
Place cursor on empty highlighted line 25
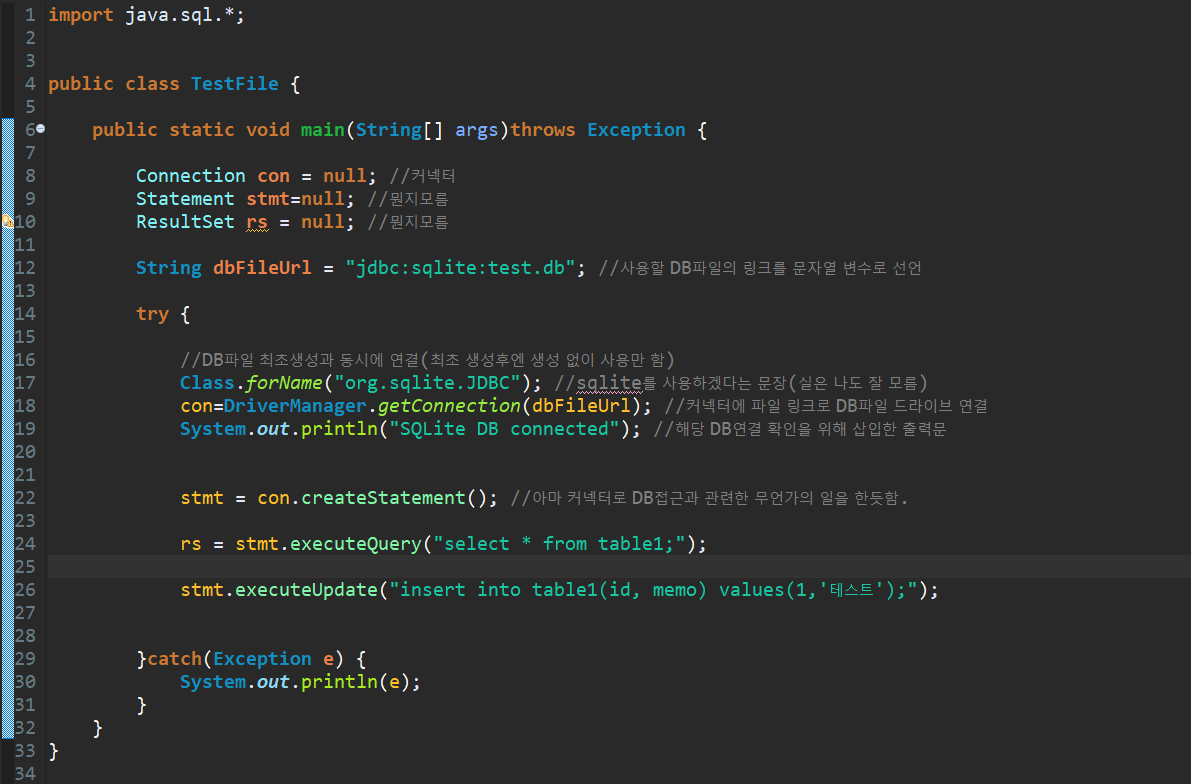618,567
